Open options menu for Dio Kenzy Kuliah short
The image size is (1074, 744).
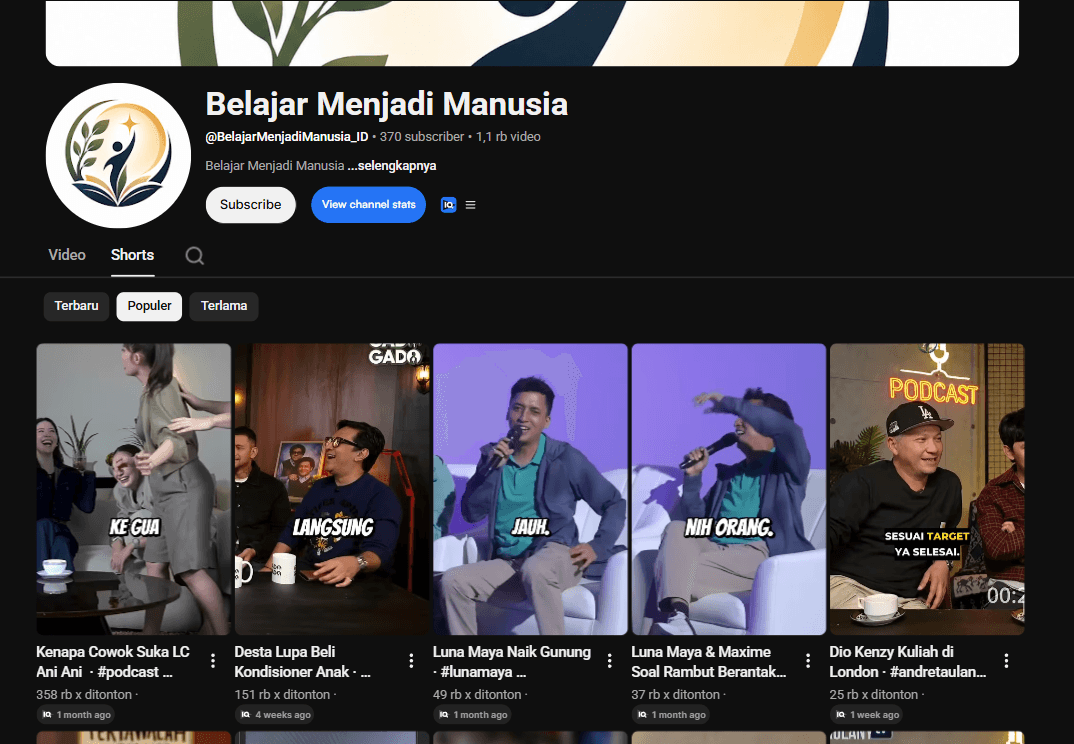(1006, 660)
